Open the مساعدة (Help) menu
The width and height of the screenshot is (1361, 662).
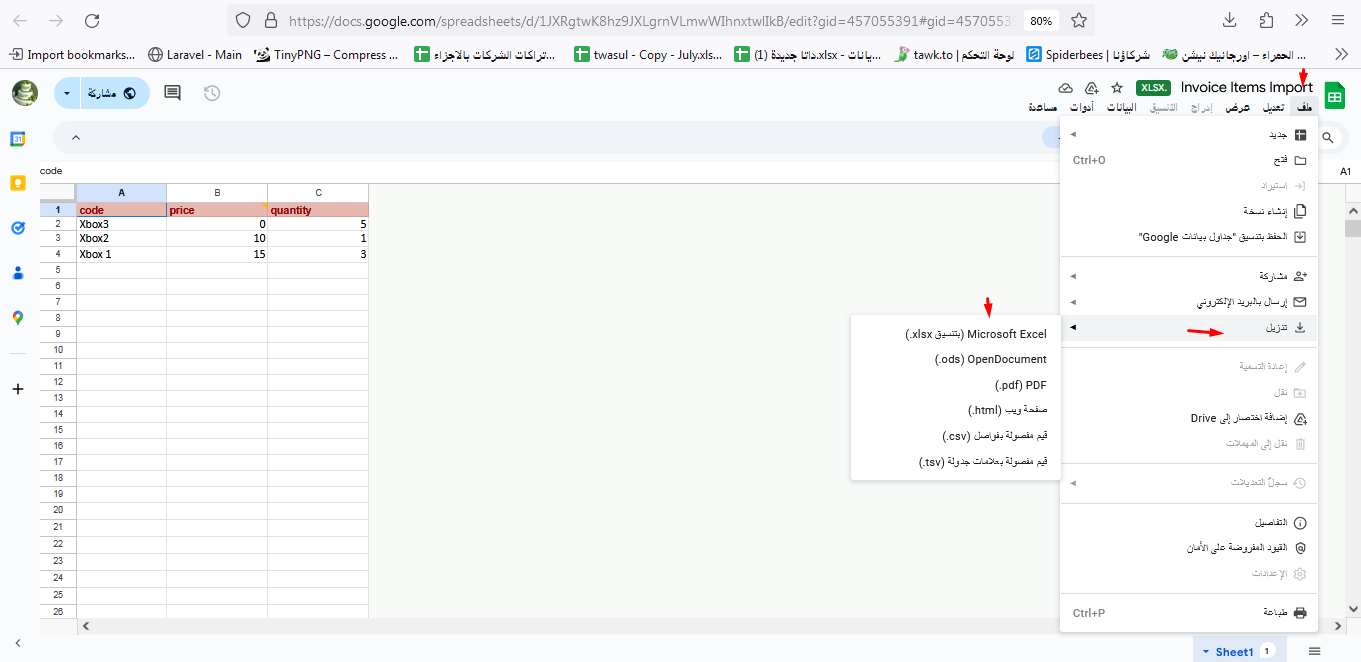click(1044, 107)
